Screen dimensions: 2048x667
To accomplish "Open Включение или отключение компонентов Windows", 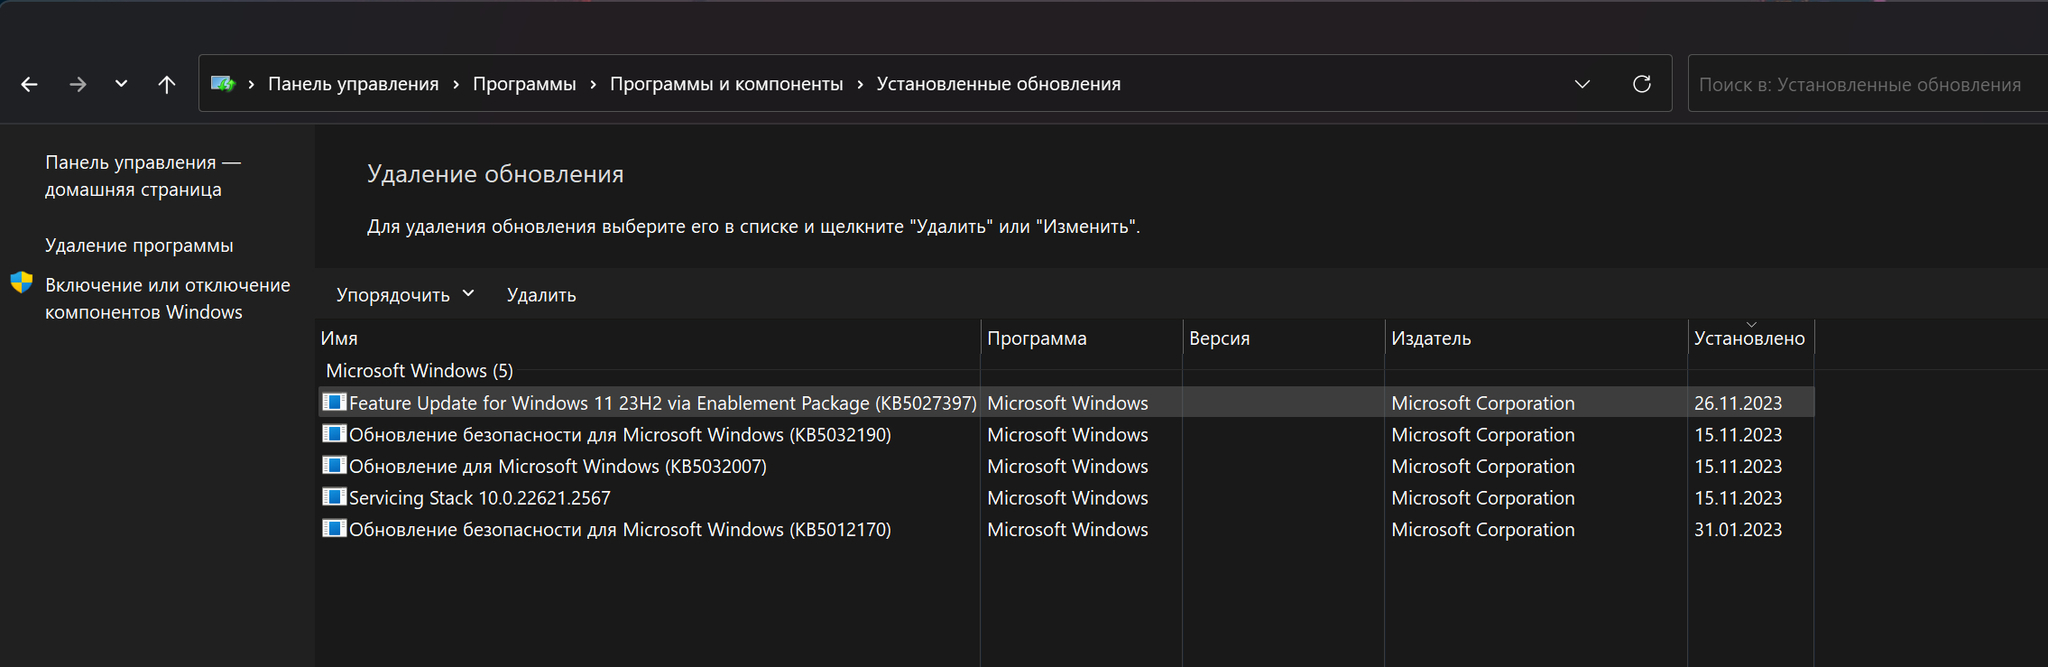I will (168, 298).
